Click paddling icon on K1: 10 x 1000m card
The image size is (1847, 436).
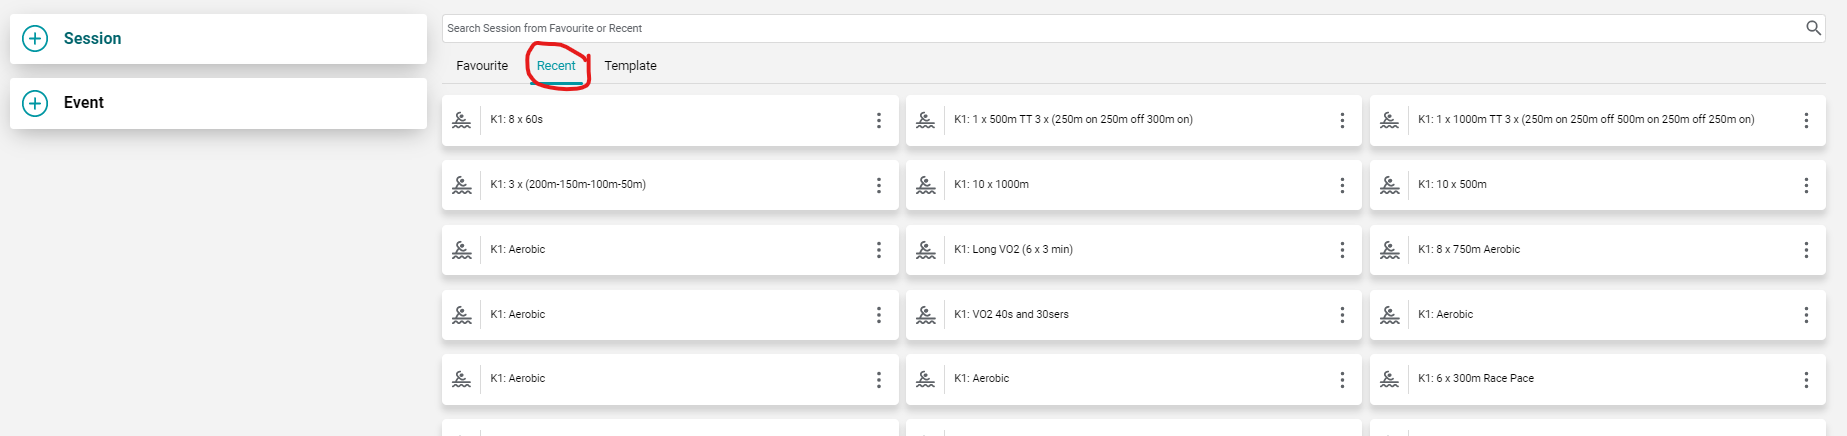click(925, 185)
